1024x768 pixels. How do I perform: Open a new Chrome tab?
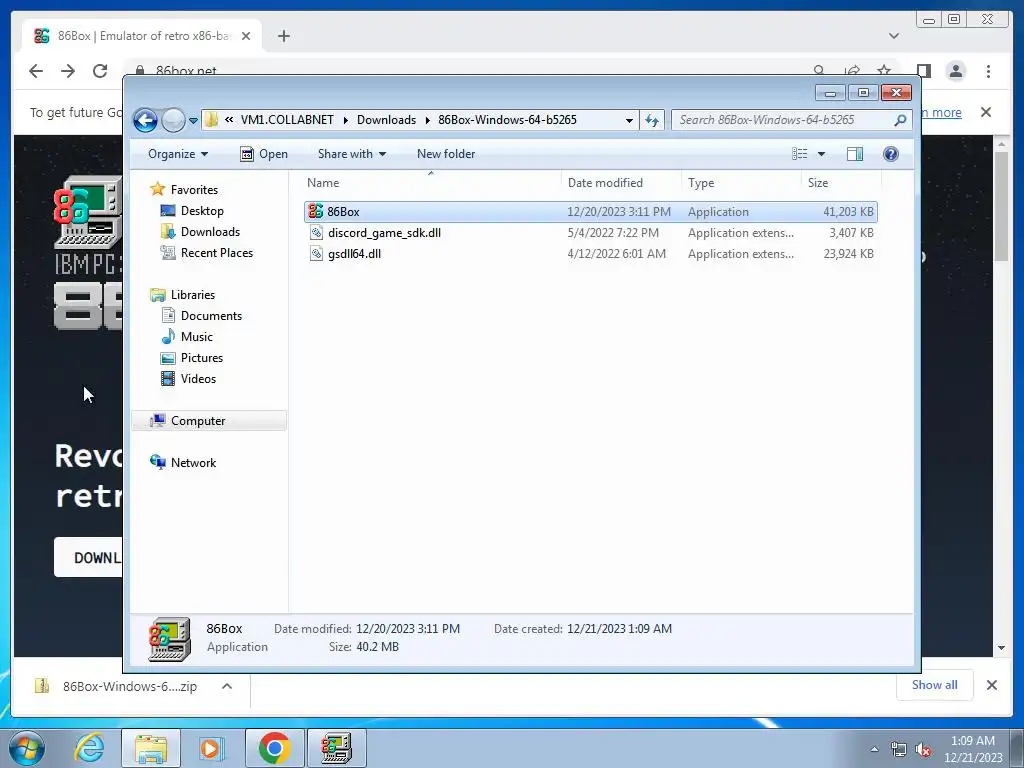tap(283, 36)
